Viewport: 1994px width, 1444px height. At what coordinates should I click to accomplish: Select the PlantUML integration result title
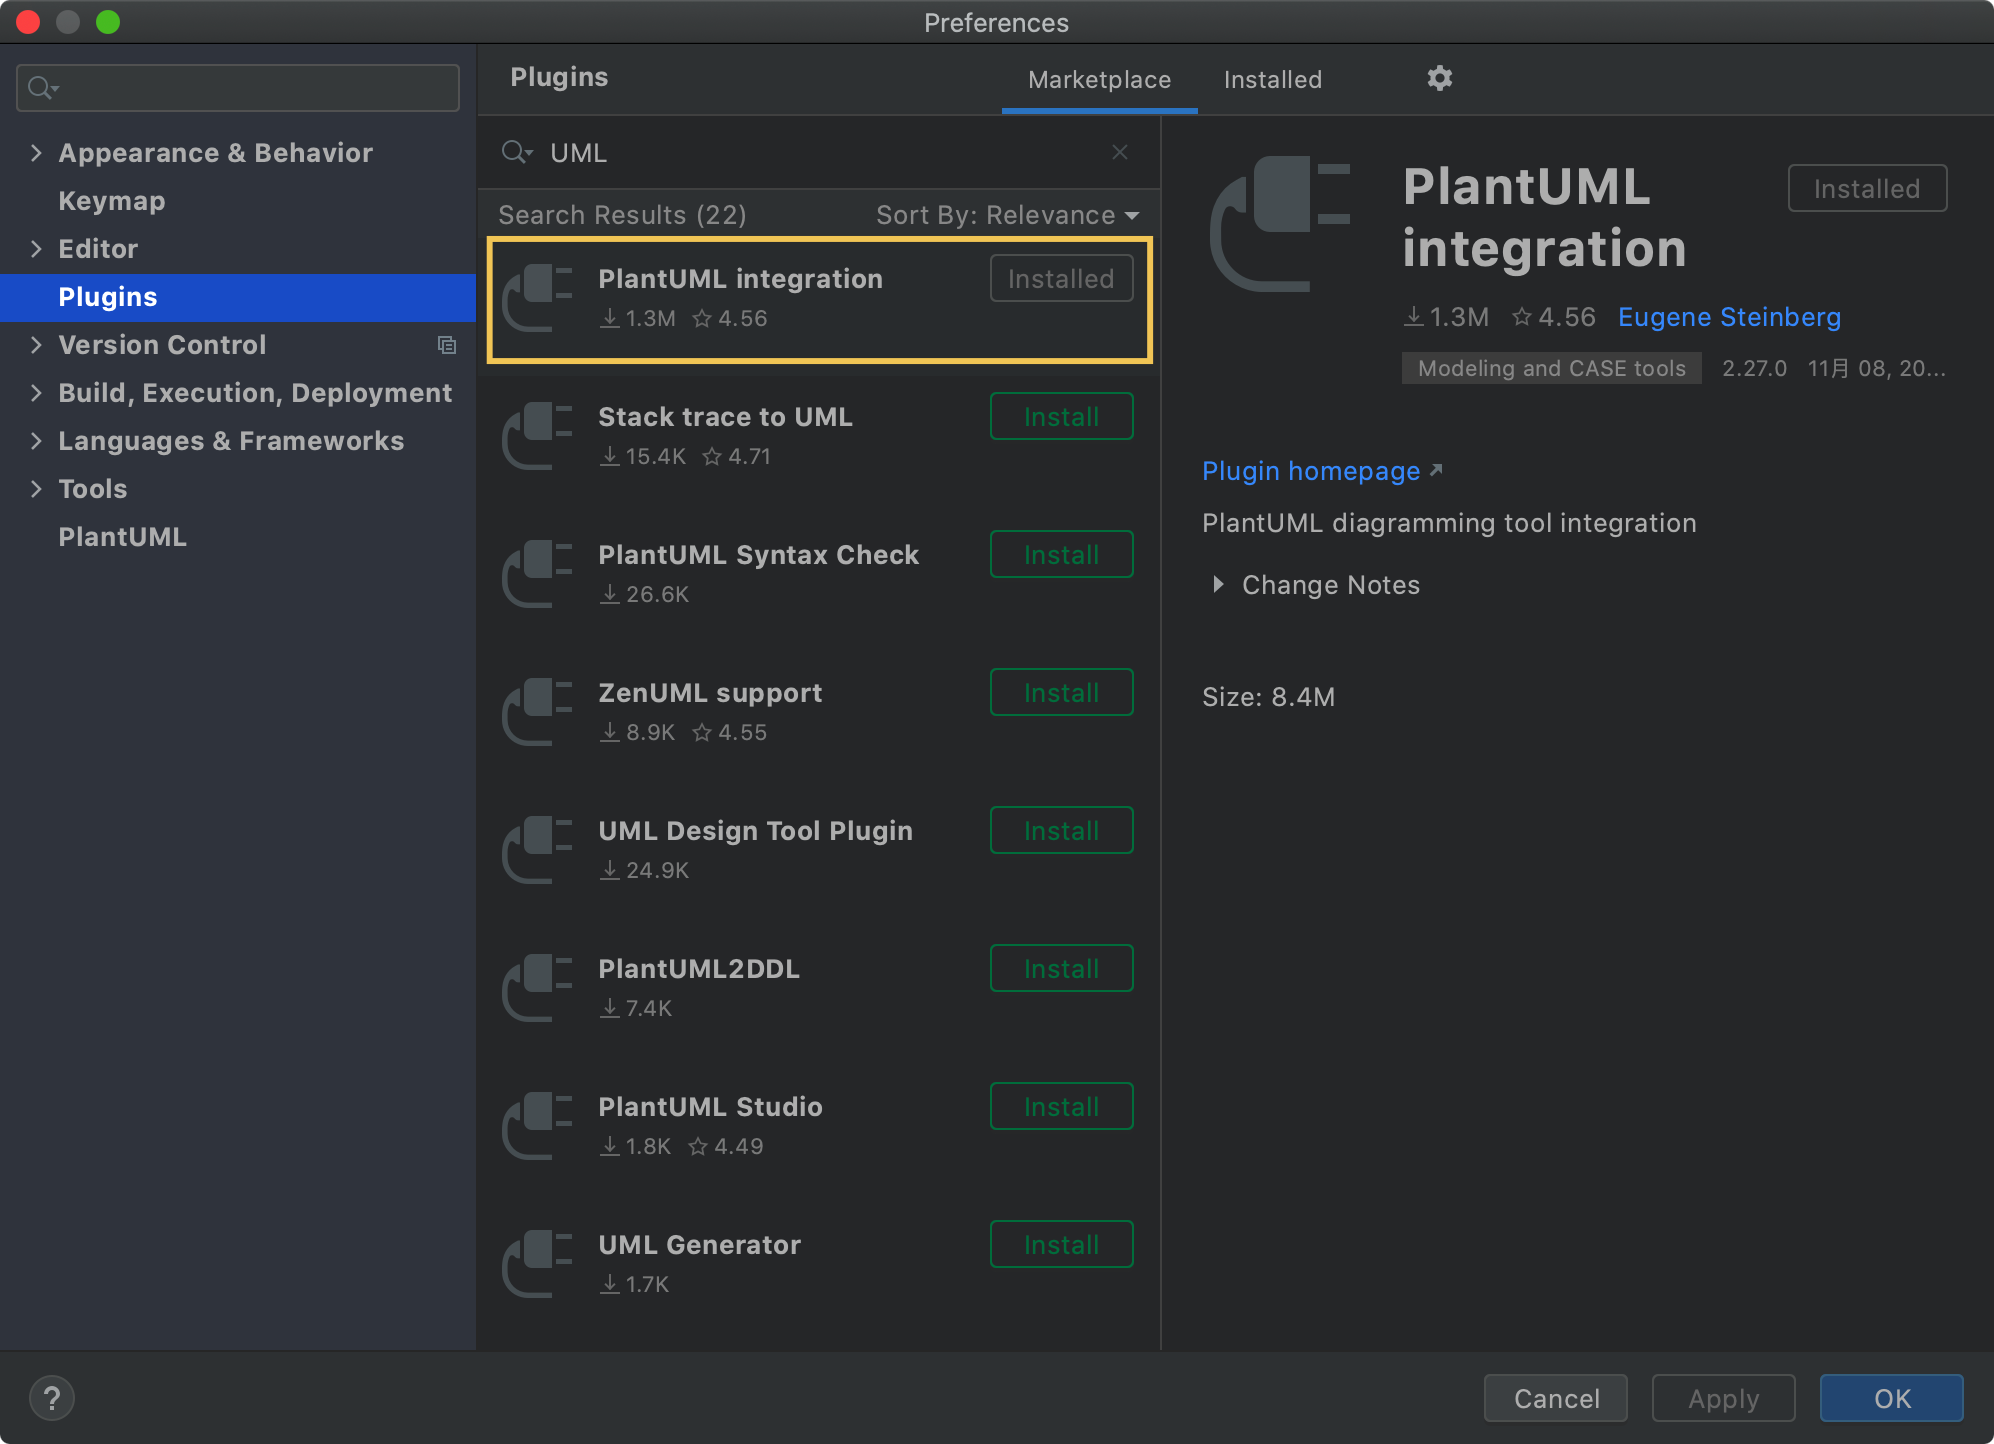[740, 279]
